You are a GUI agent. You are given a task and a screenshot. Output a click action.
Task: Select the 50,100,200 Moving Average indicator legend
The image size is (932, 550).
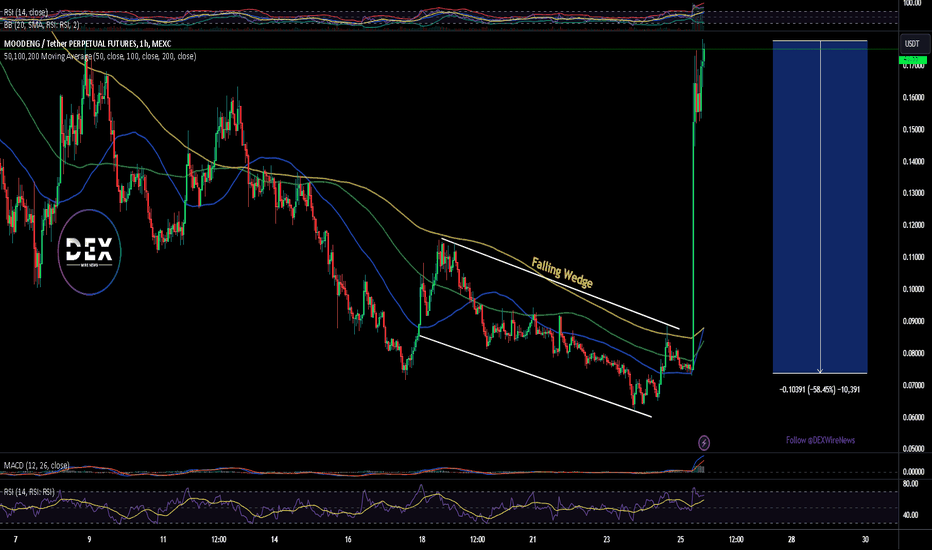point(100,56)
